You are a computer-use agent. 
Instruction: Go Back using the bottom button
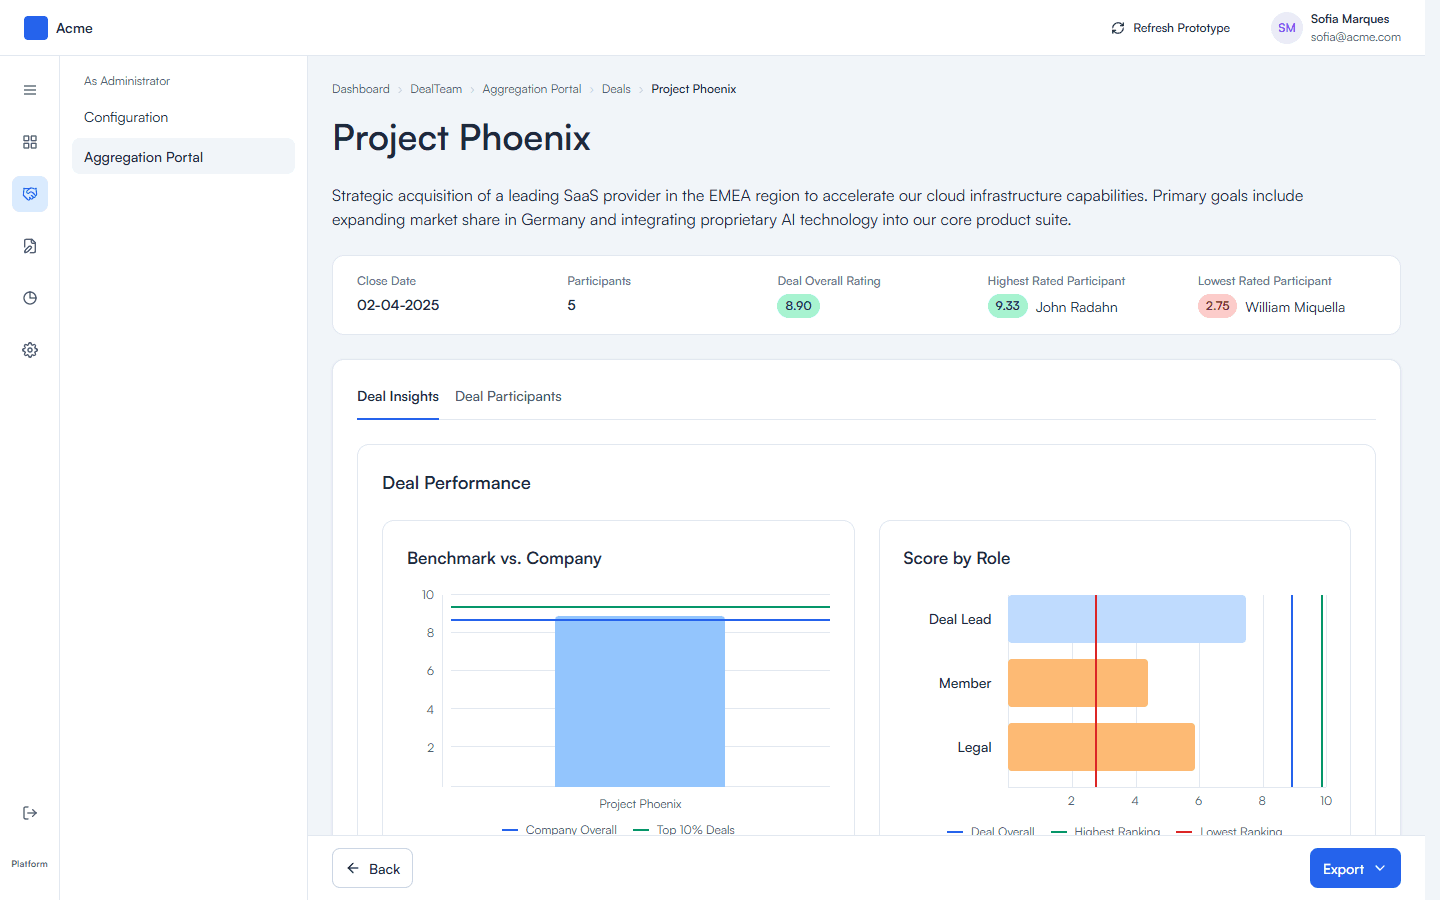coord(372,868)
